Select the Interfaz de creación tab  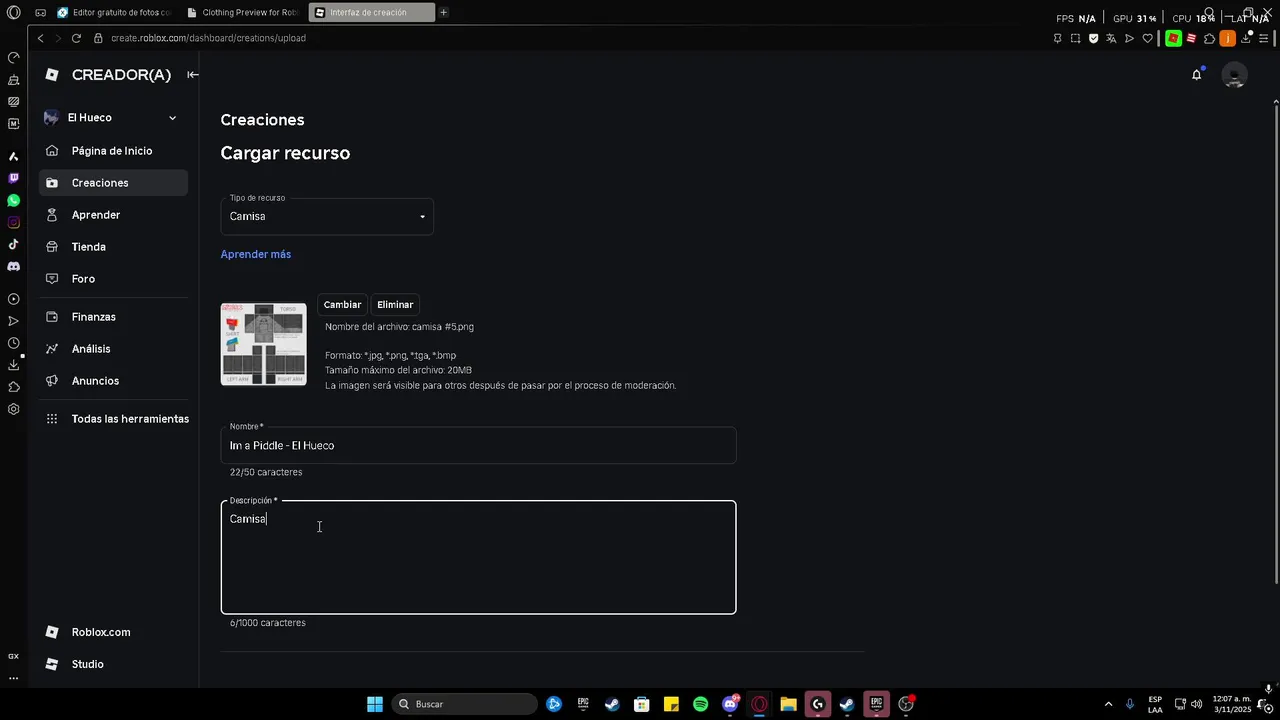point(372,13)
